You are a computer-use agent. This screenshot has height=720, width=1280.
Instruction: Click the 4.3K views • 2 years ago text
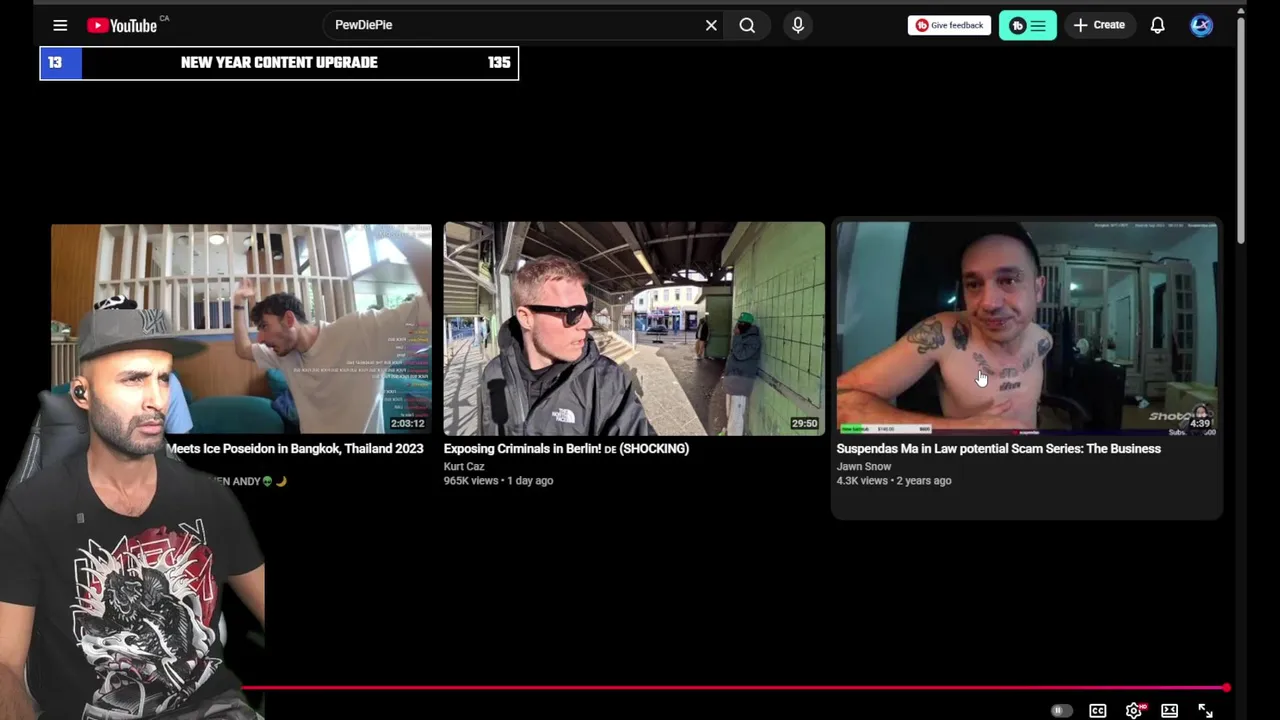click(x=894, y=481)
